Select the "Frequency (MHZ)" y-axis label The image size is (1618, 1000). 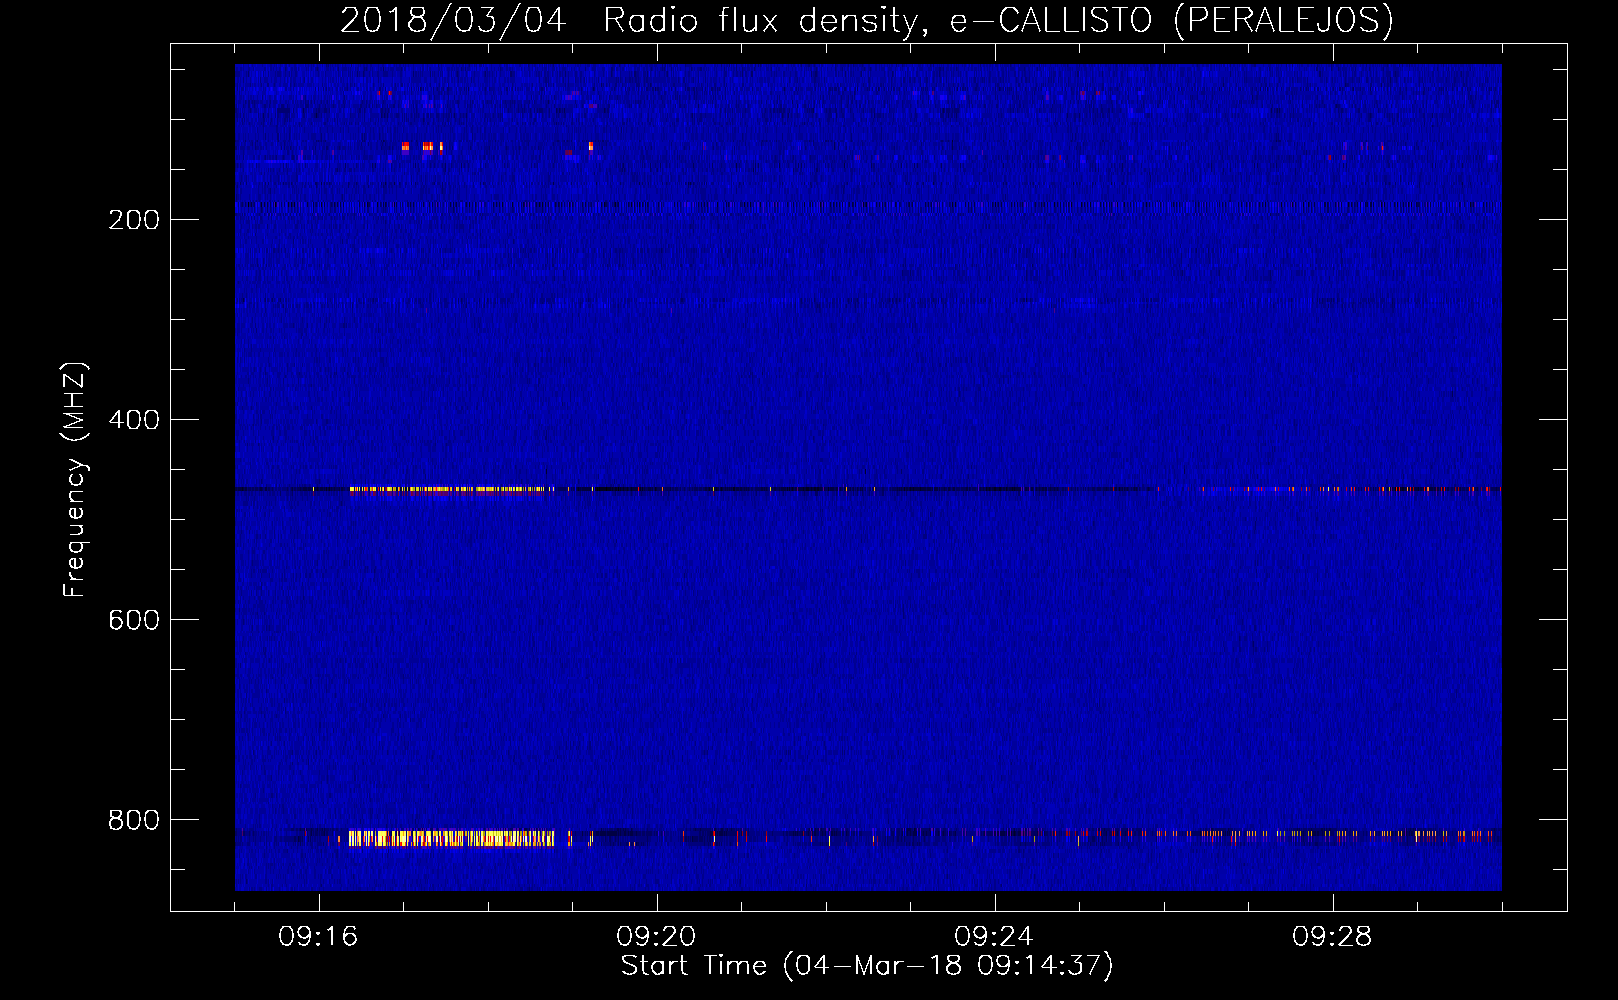click(x=75, y=480)
